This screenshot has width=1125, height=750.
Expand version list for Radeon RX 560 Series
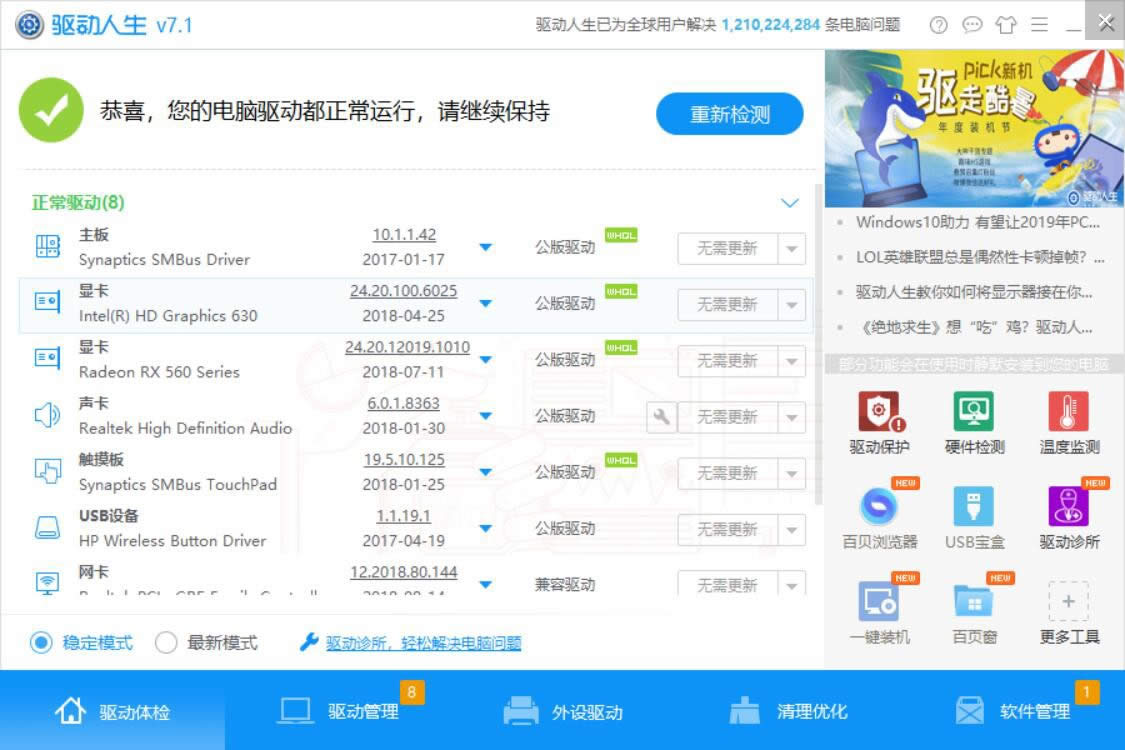pos(486,360)
